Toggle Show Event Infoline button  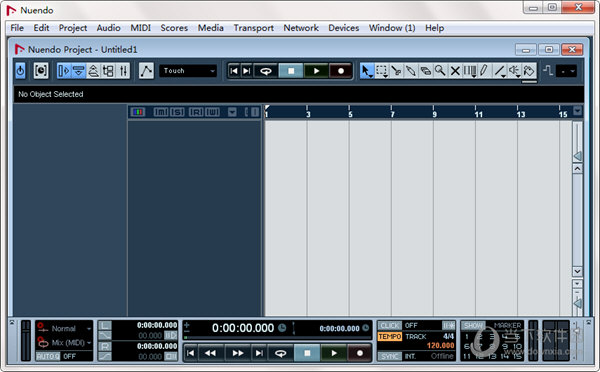point(78,71)
